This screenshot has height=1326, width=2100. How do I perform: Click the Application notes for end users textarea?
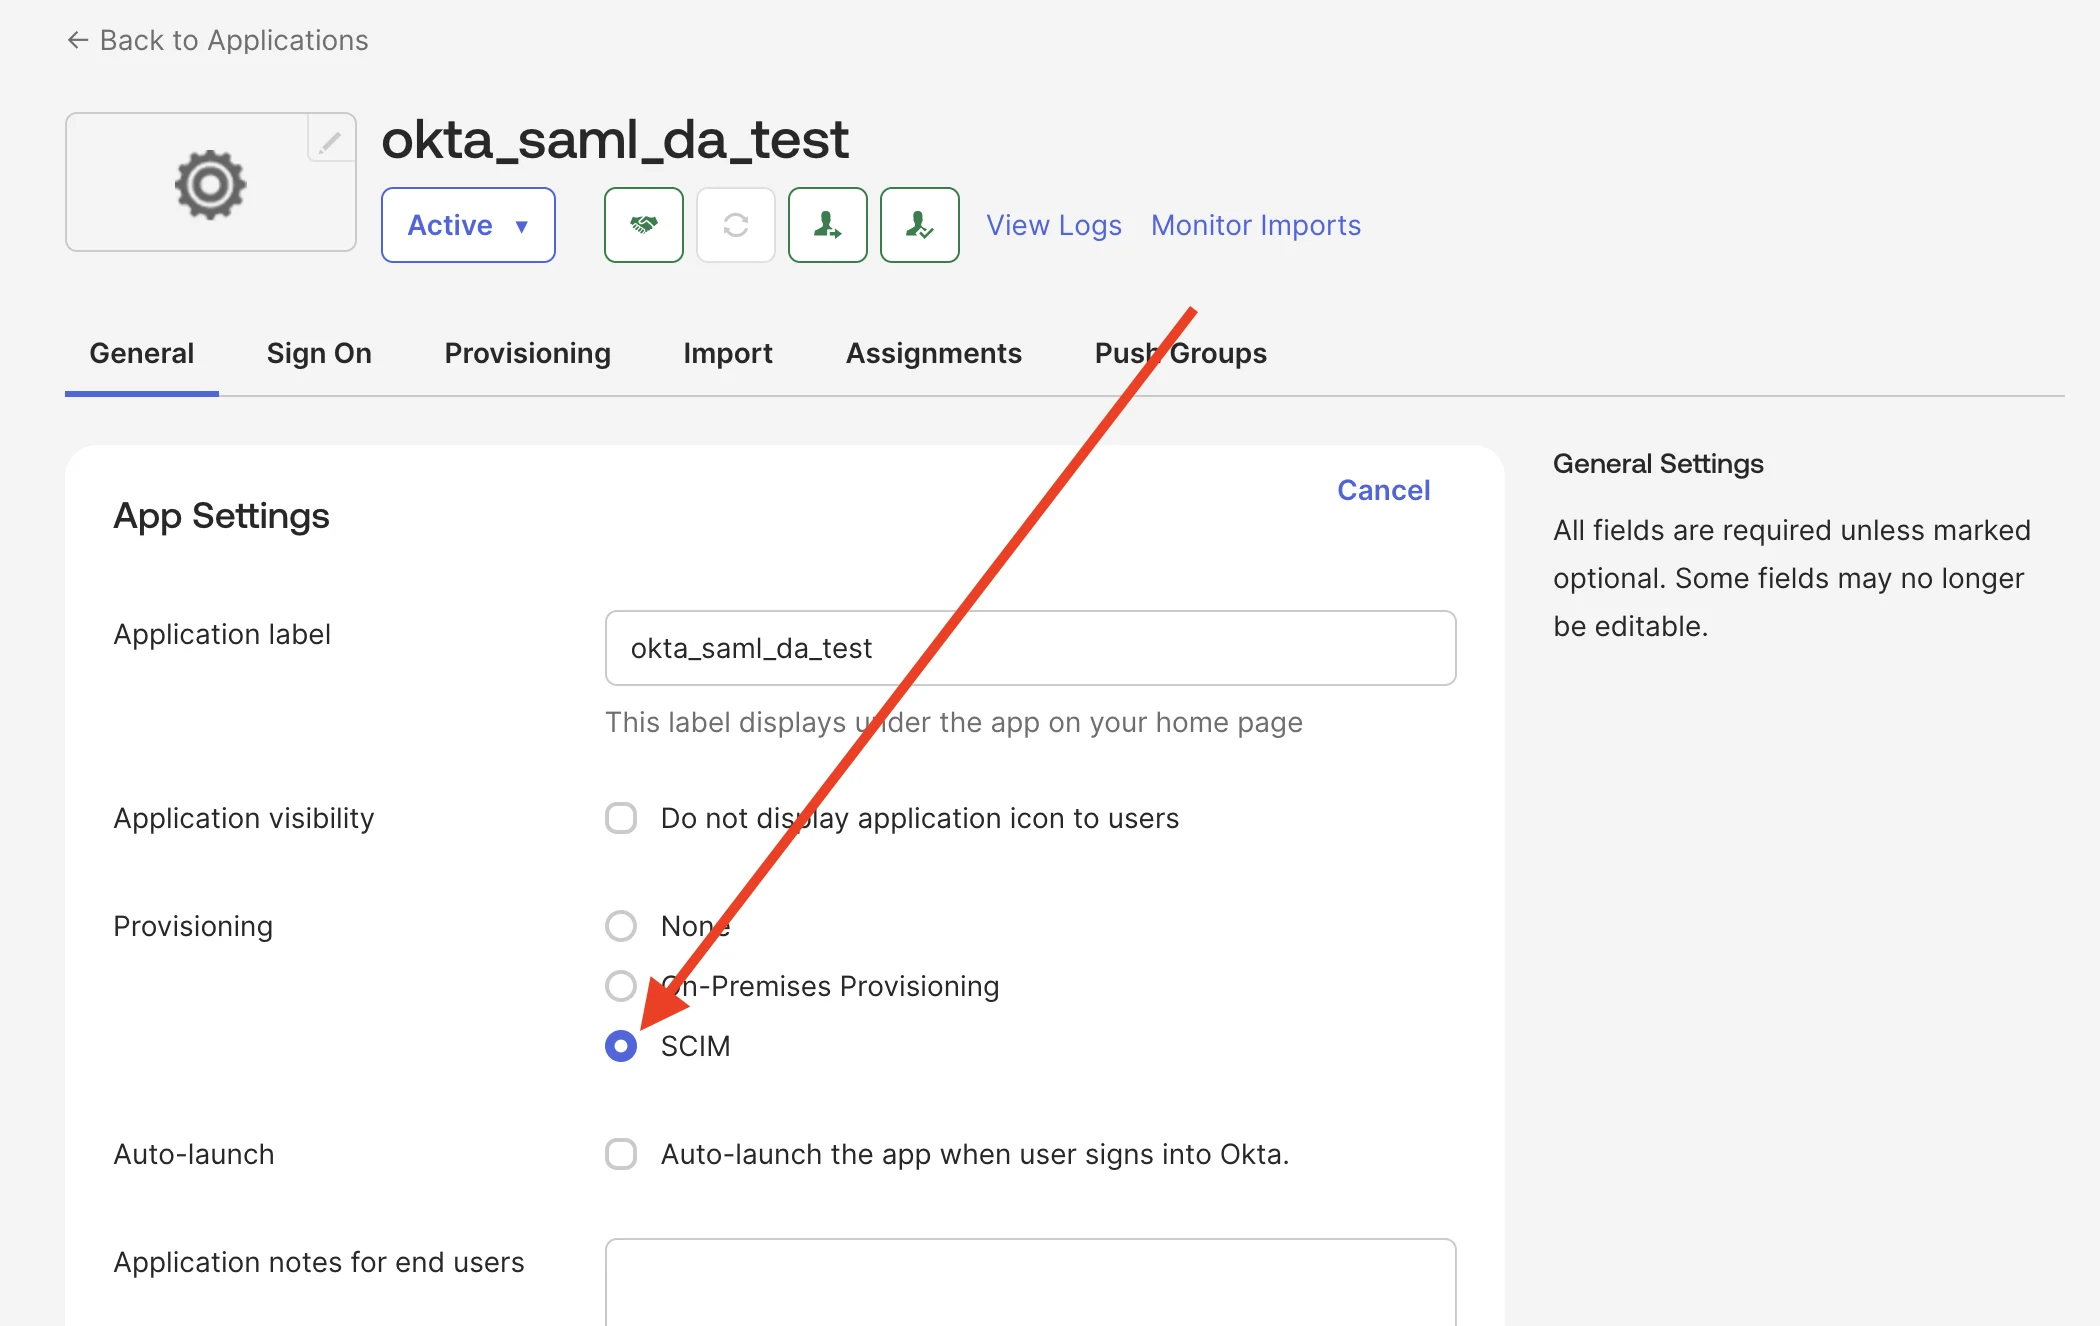tap(1031, 1282)
